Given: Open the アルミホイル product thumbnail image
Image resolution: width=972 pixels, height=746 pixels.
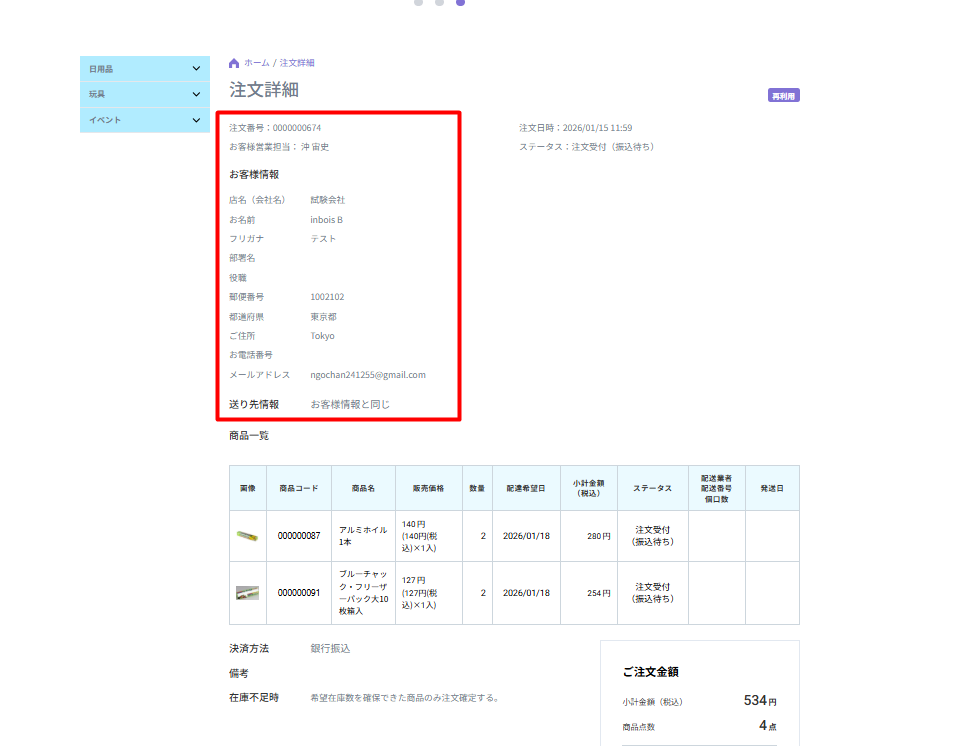Looking at the screenshot, I should [247, 536].
